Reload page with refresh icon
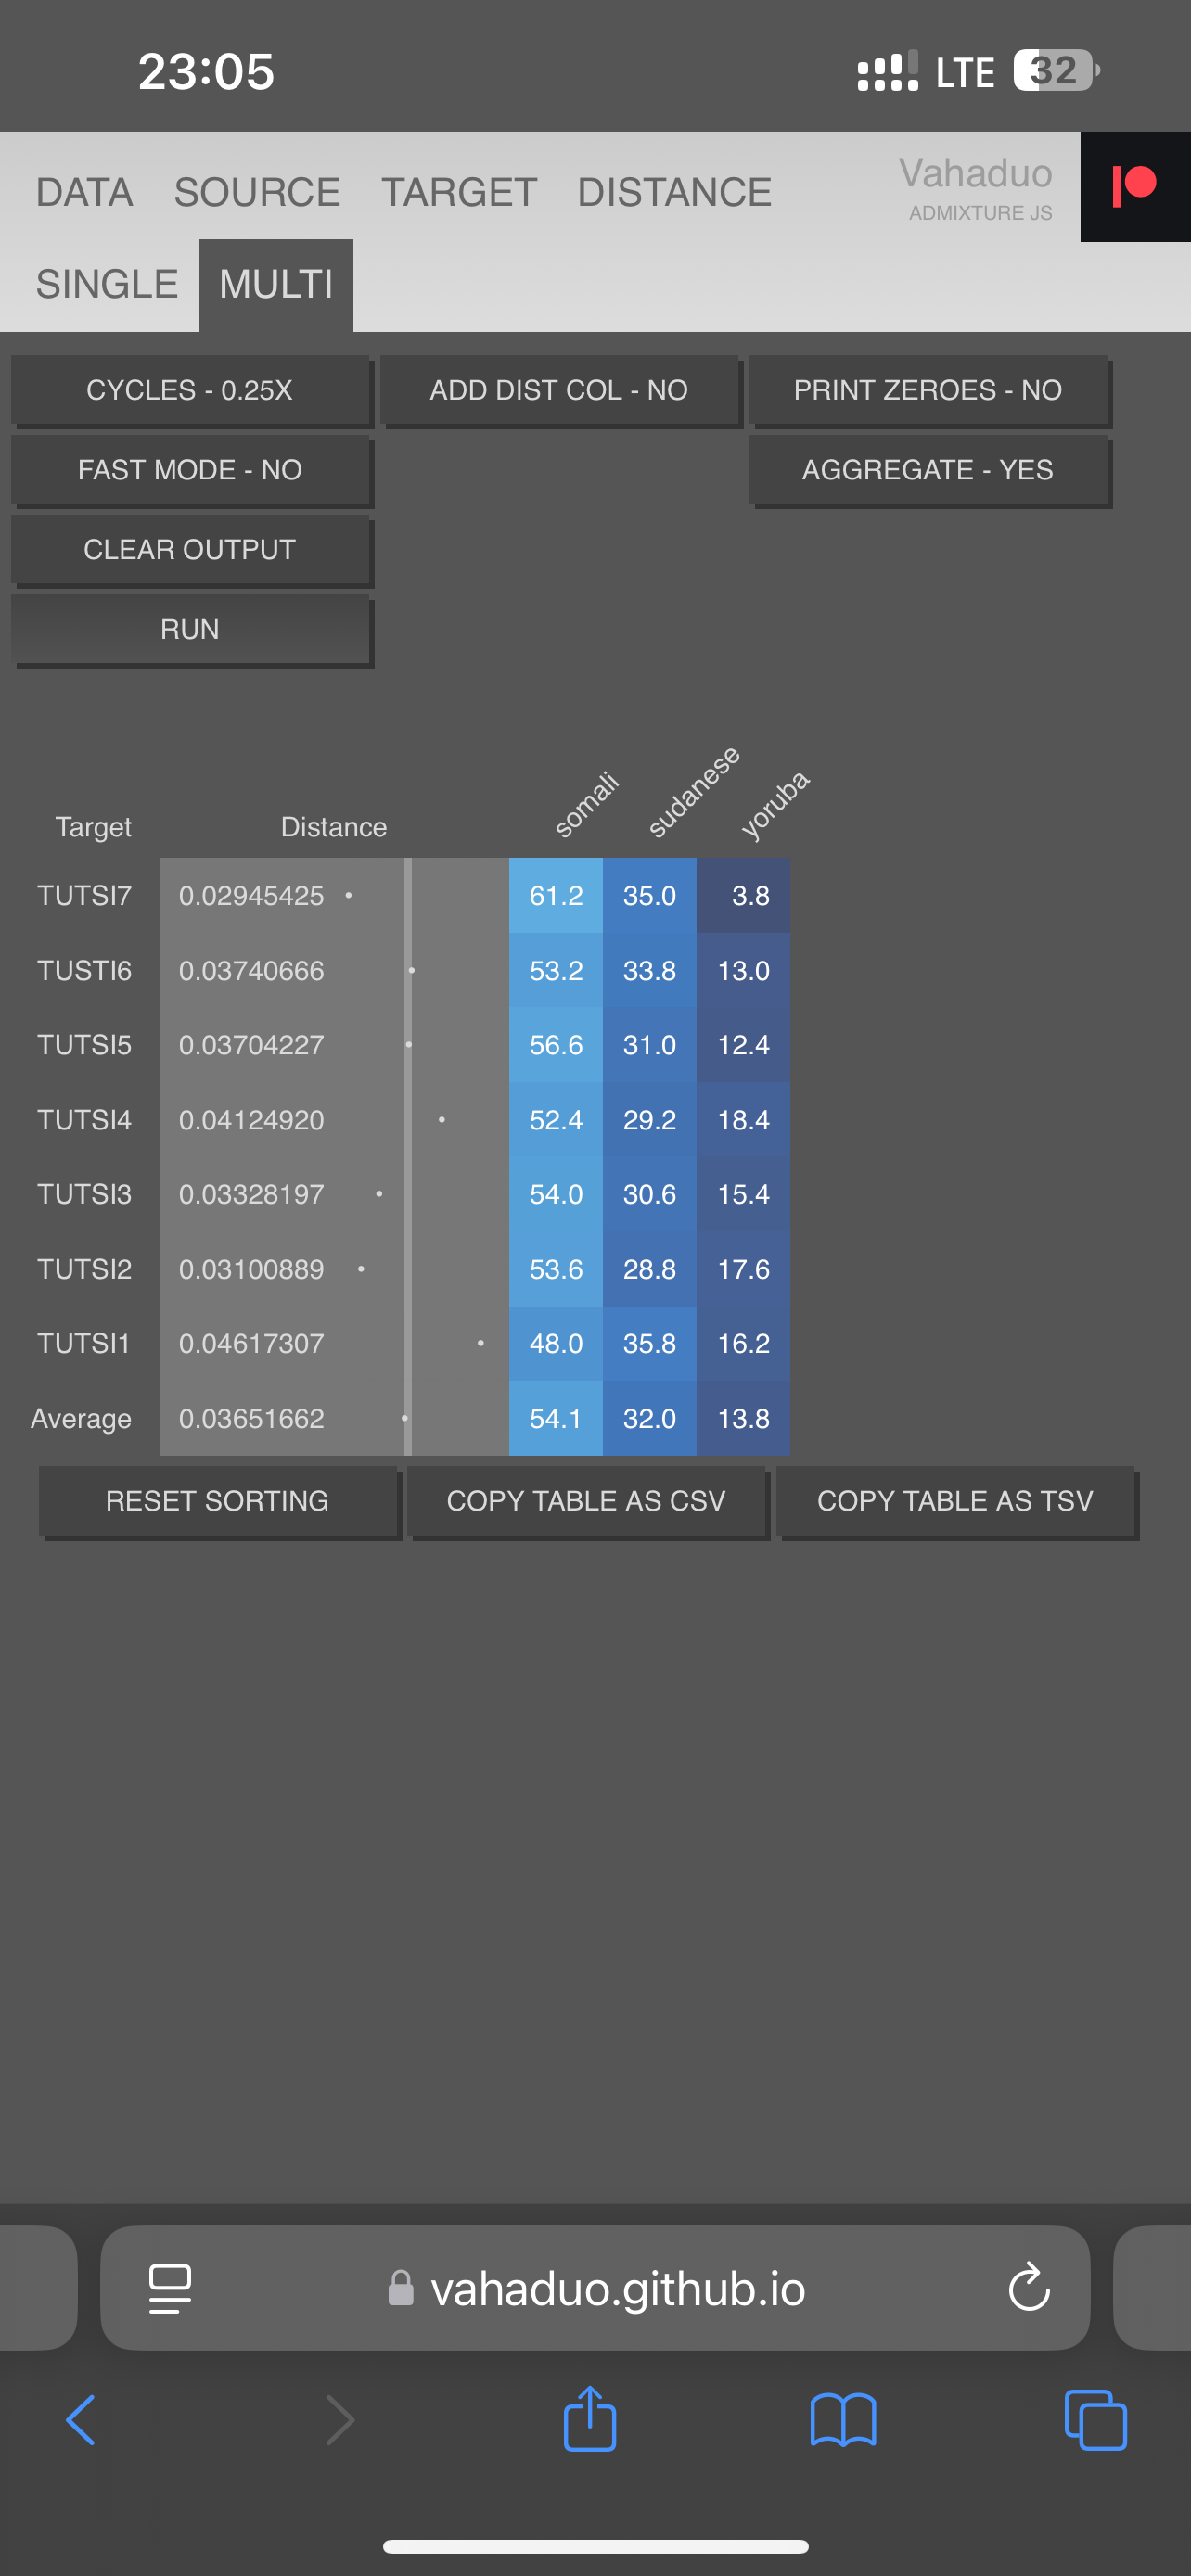The width and height of the screenshot is (1191, 2576). point(1028,2287)
